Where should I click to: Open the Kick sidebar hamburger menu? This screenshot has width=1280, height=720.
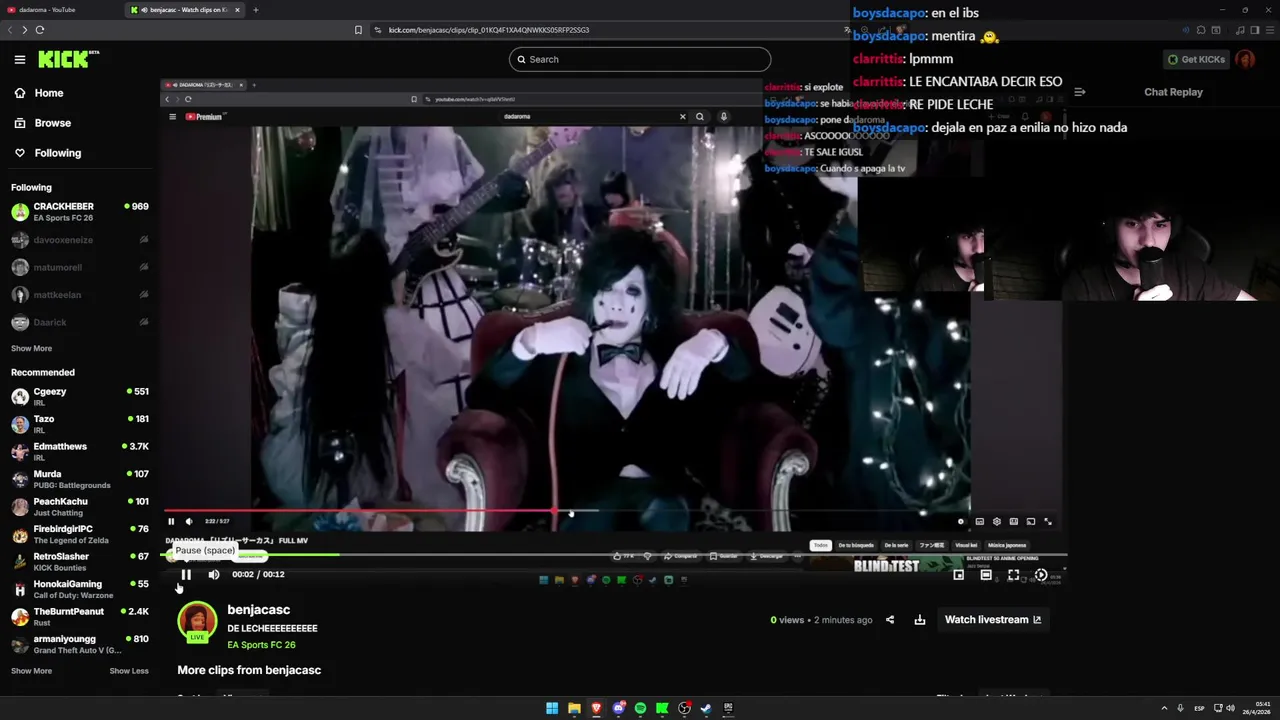point(19,59)
